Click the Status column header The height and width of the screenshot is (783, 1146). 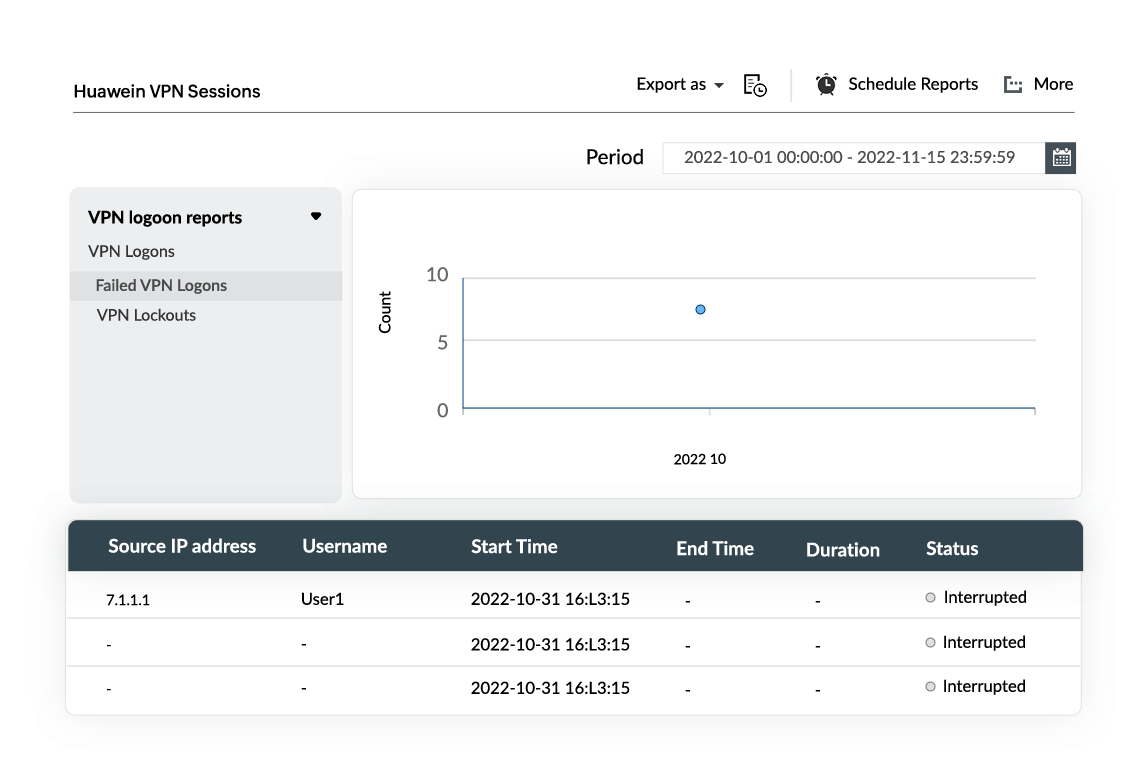(x=951, y=548)
